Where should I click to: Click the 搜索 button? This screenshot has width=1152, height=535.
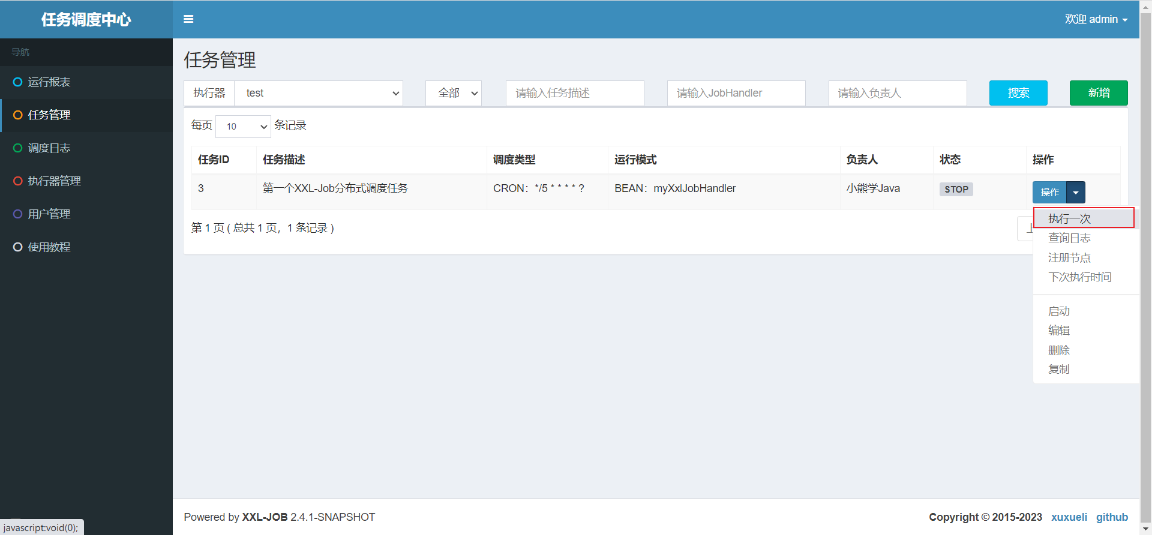[1018, 93]
